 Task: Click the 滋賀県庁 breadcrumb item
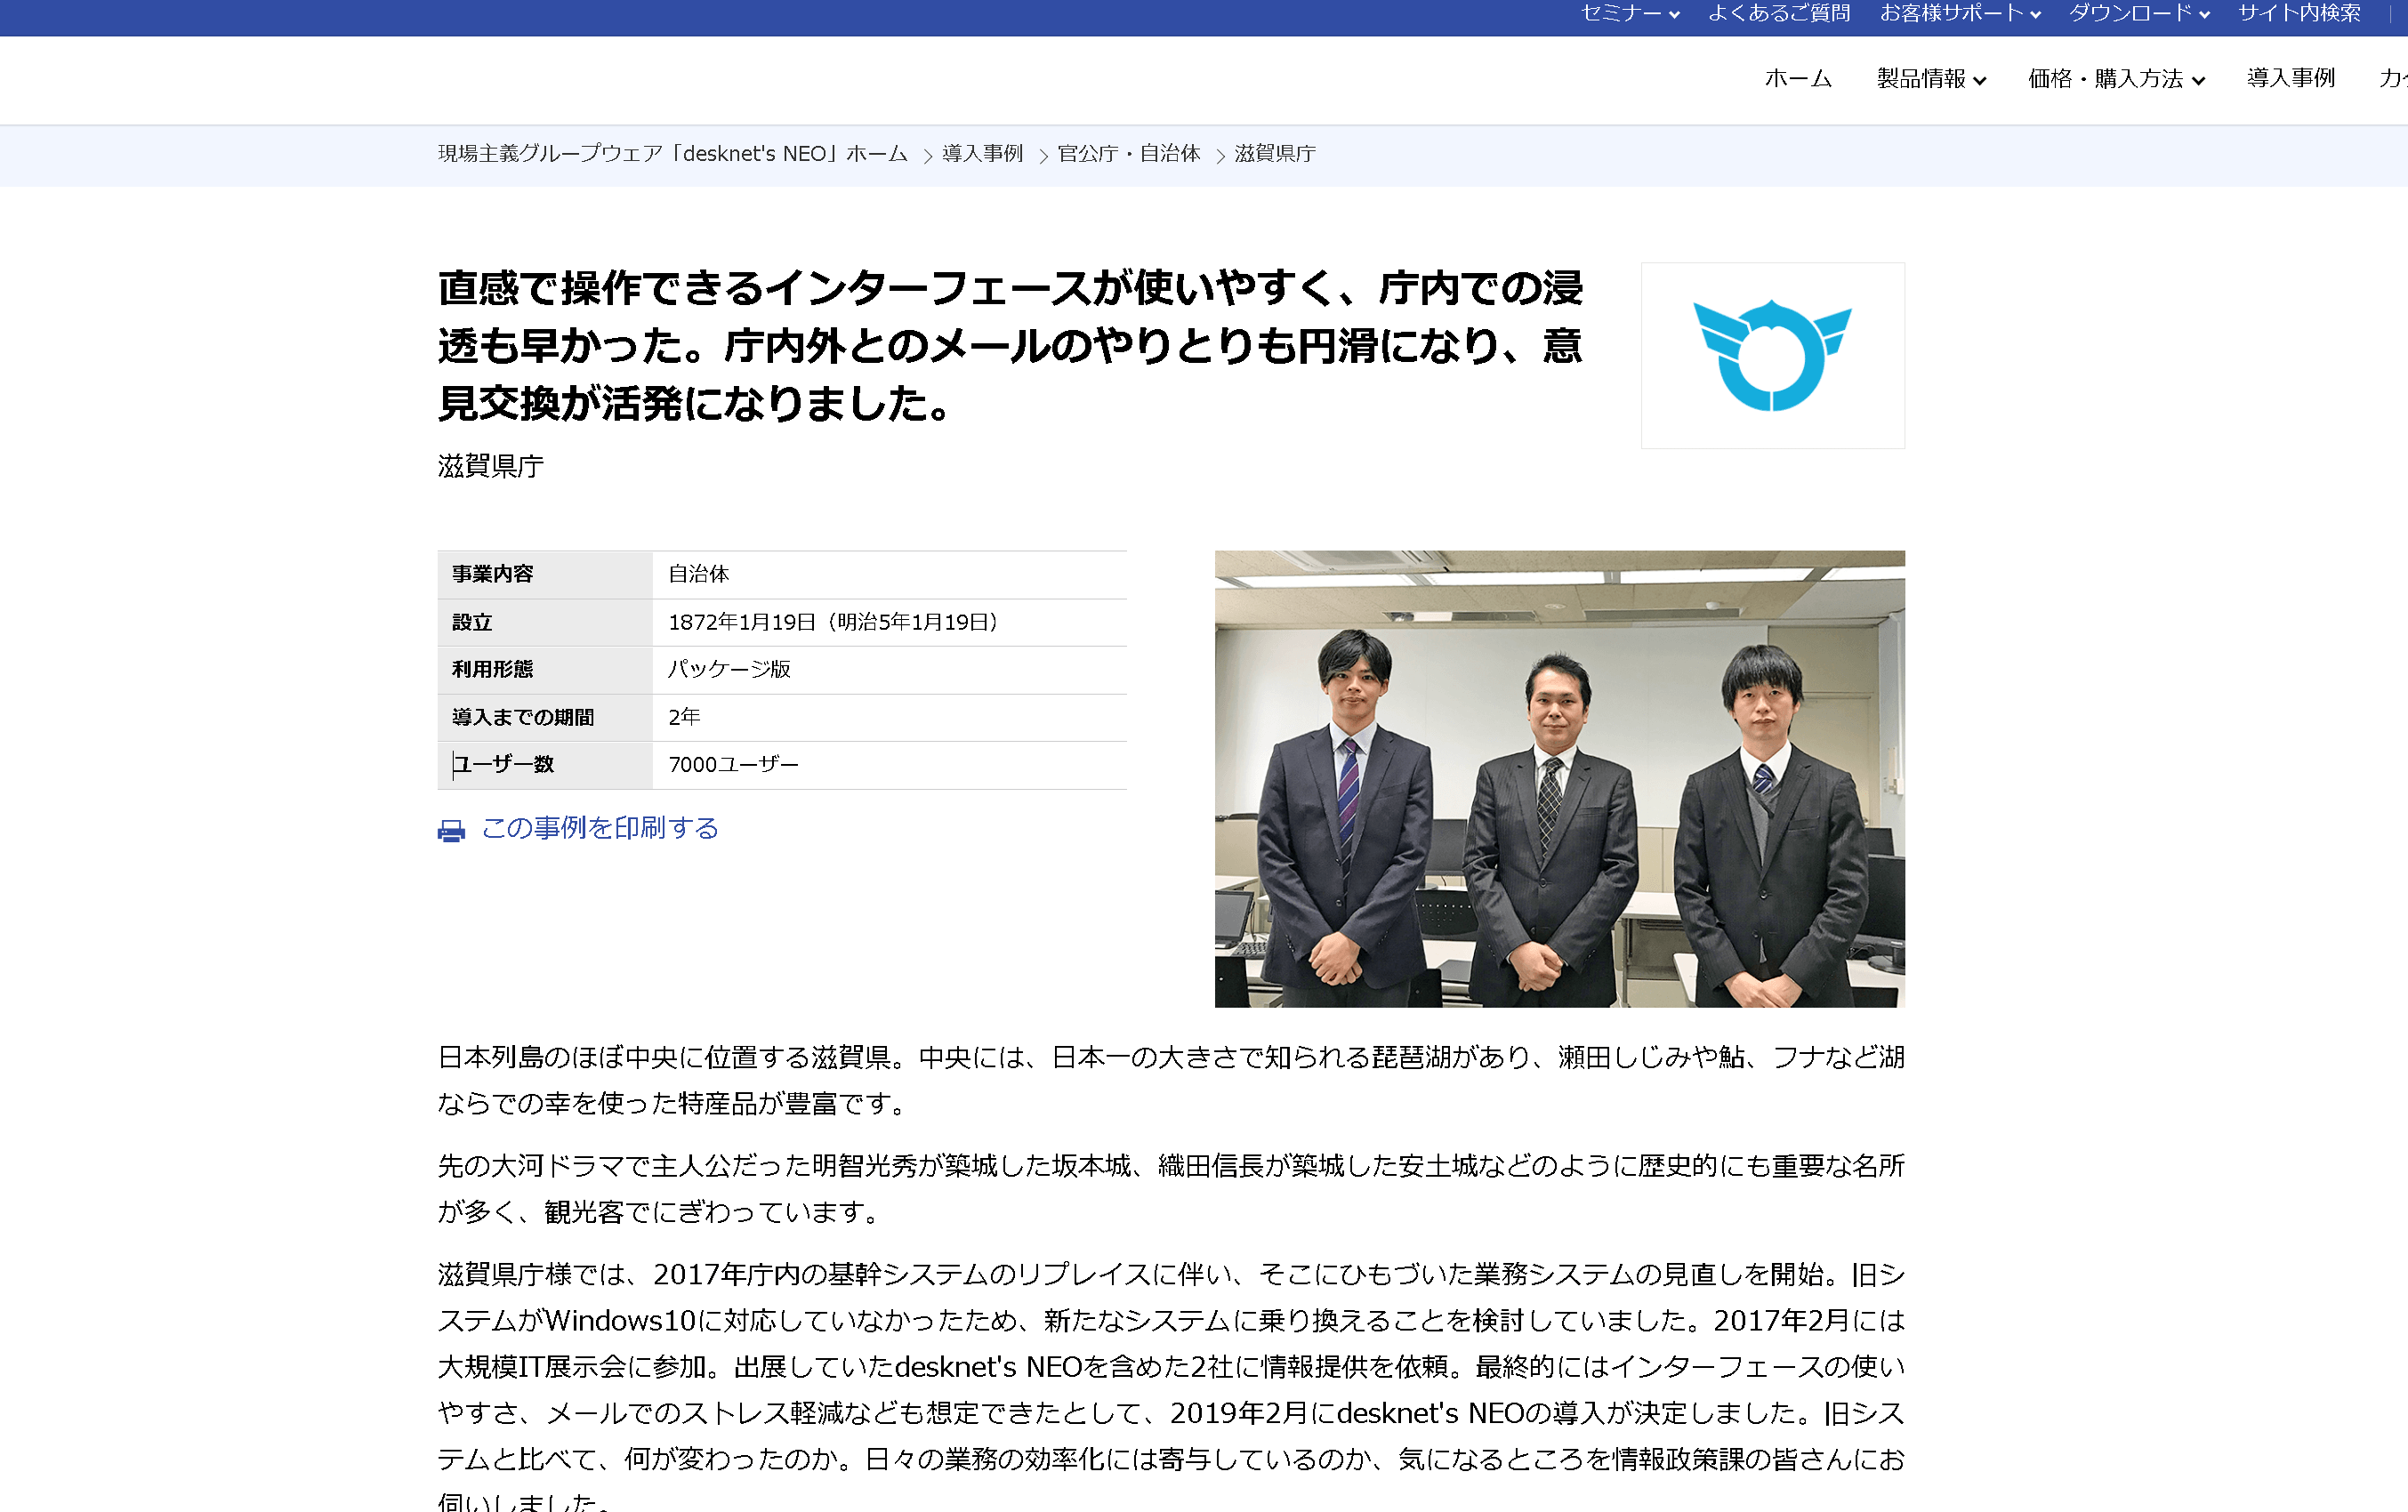(1275, 154)
